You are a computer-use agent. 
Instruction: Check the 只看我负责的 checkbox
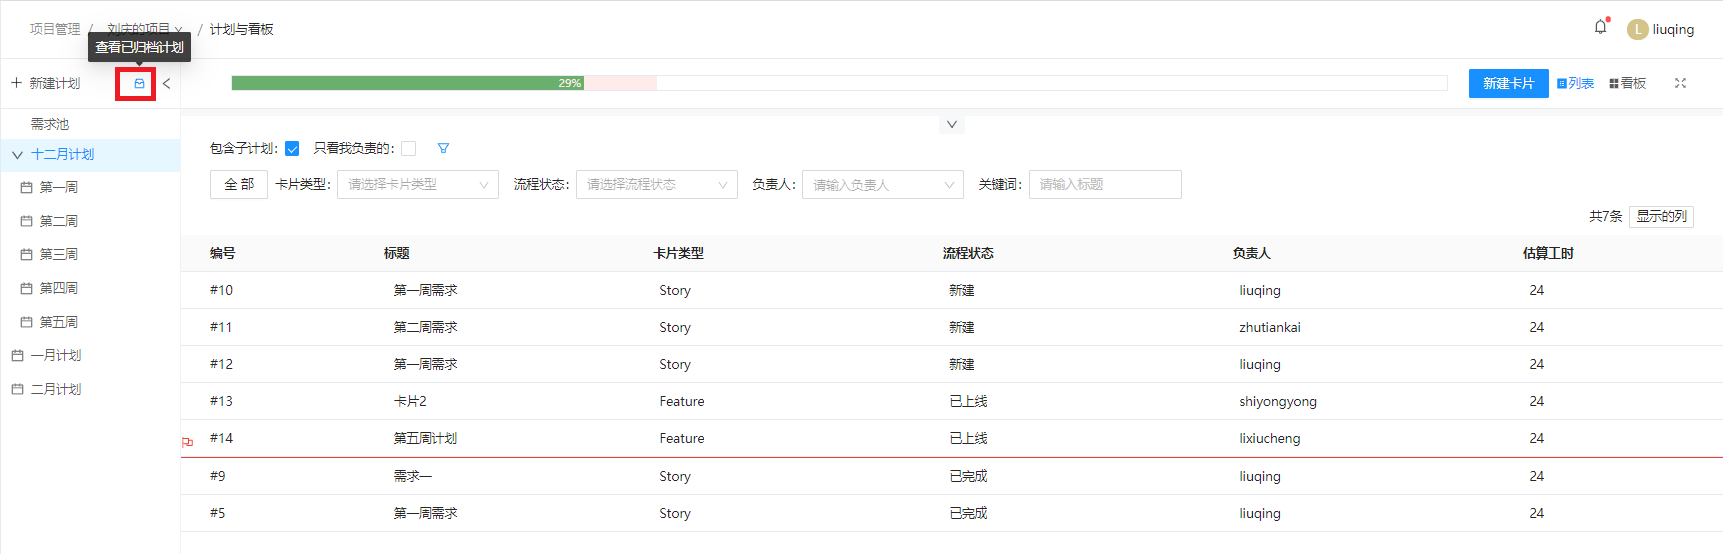pos(408,149)
